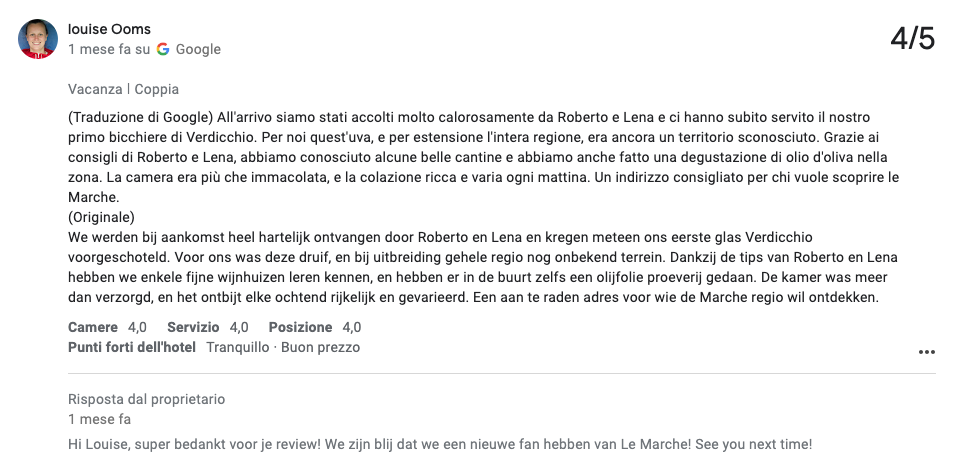This screenshot has width=977, height=469.
Task: Open the three-dot review options menu
Action: [x=927, y=352]
